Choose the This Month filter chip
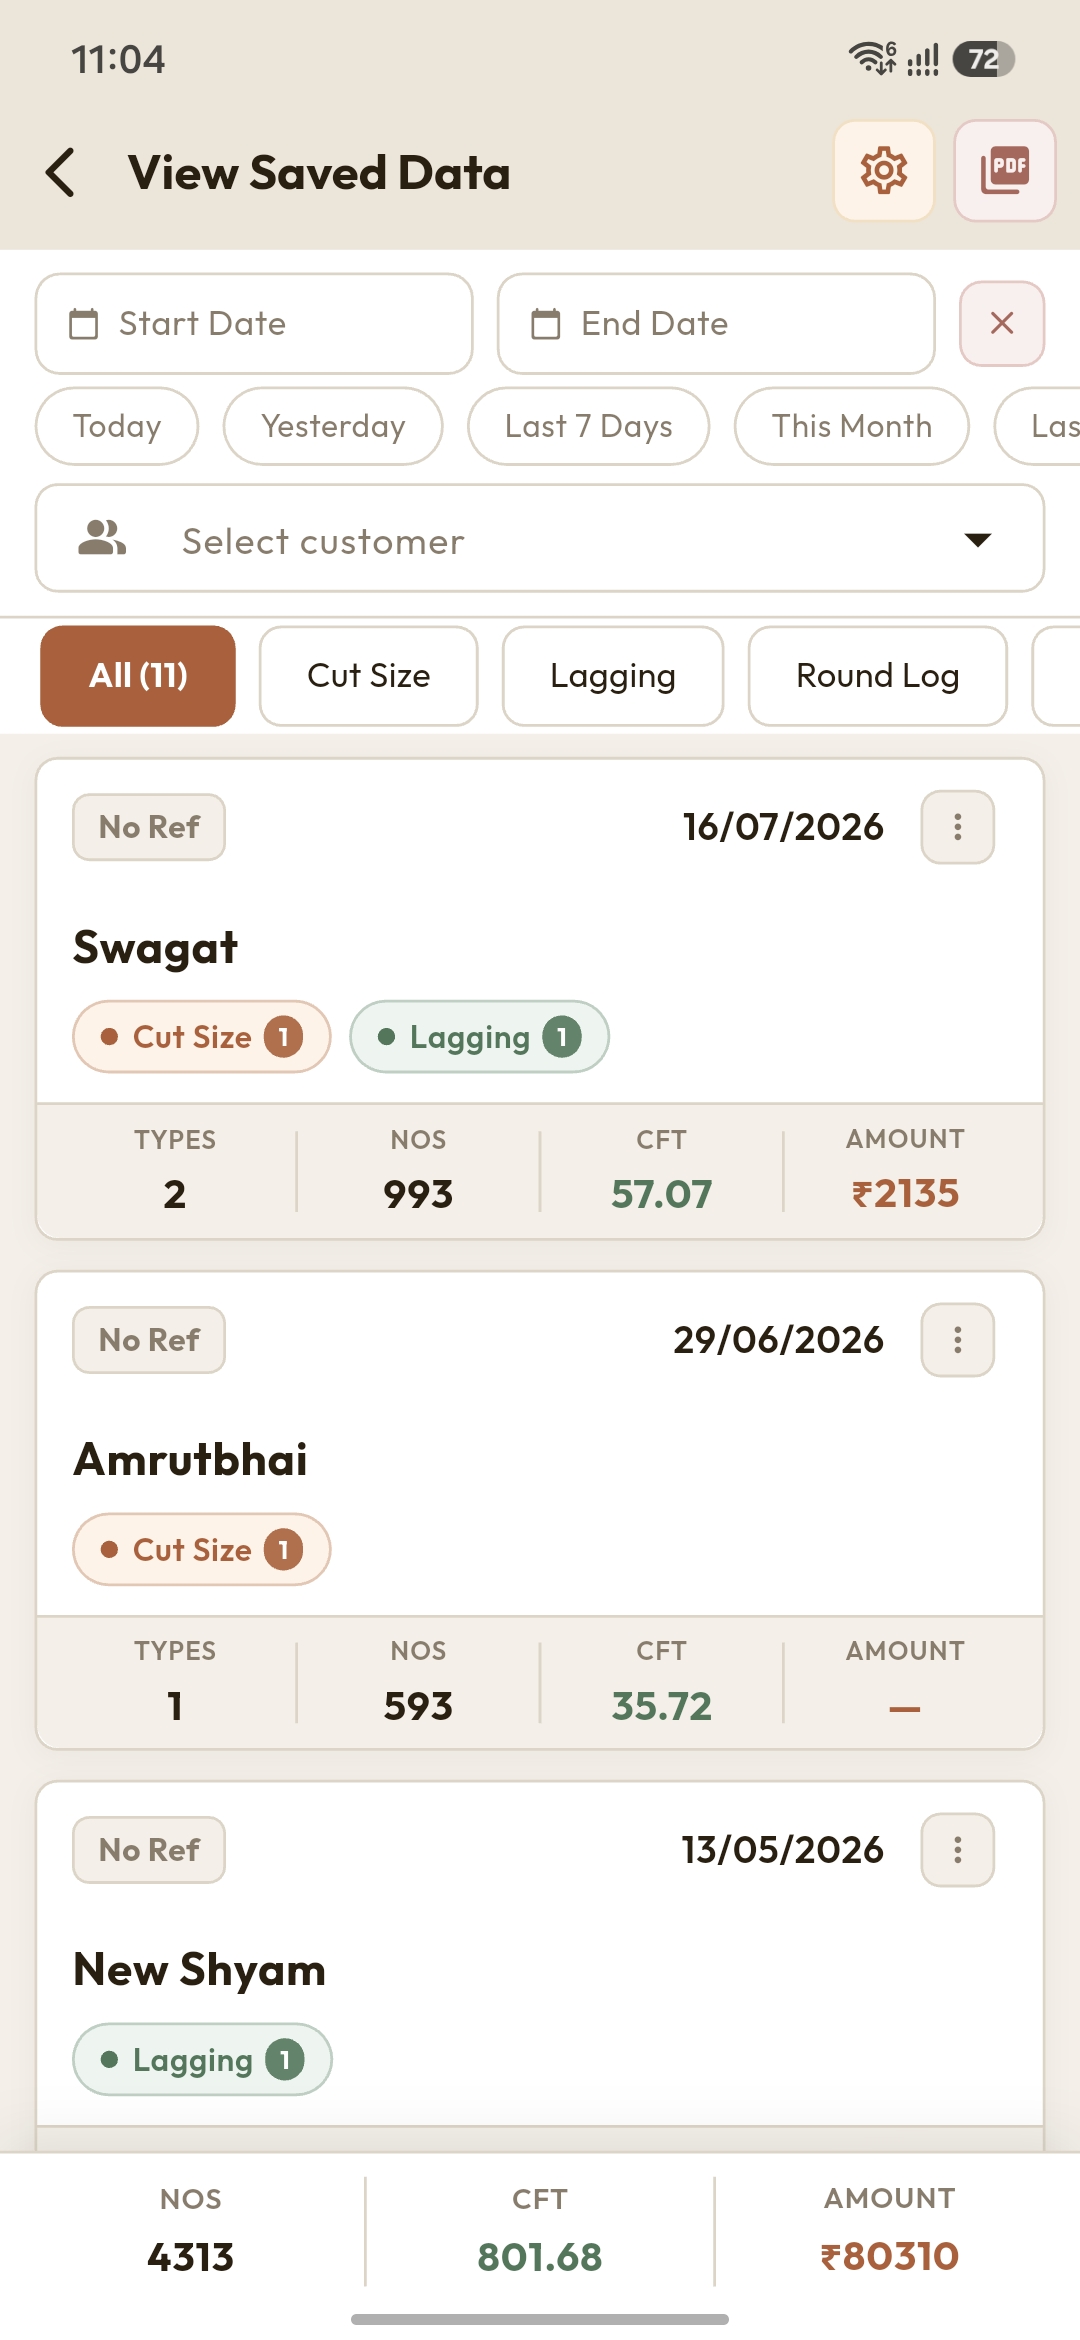The width and height of the screenshot is (1080, 2340). (x=852, y=426)
